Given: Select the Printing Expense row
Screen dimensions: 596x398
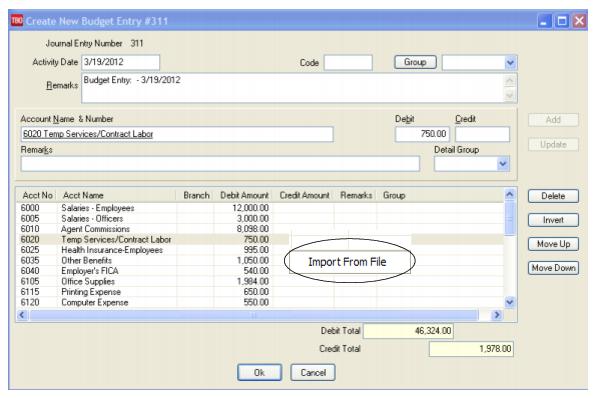Looking at the screenshot, I should pyautogui.click(x=260, y=292).
